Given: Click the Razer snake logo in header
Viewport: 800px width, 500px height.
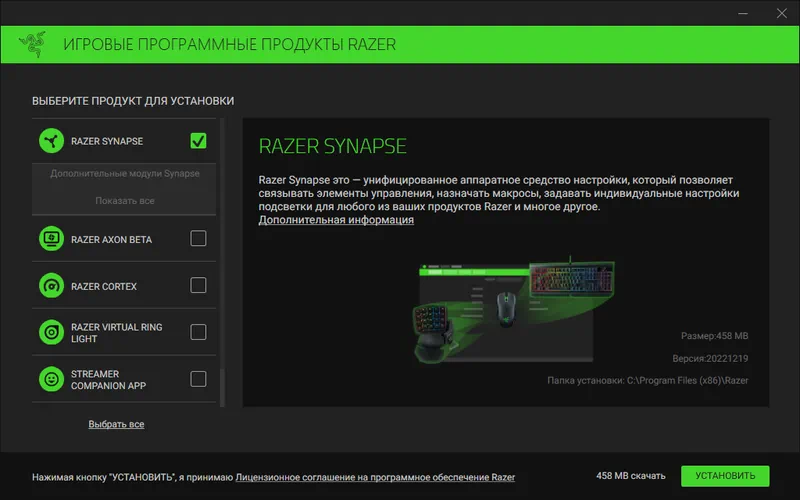Looking at the screenshot, I should click(x=33, y=44).
